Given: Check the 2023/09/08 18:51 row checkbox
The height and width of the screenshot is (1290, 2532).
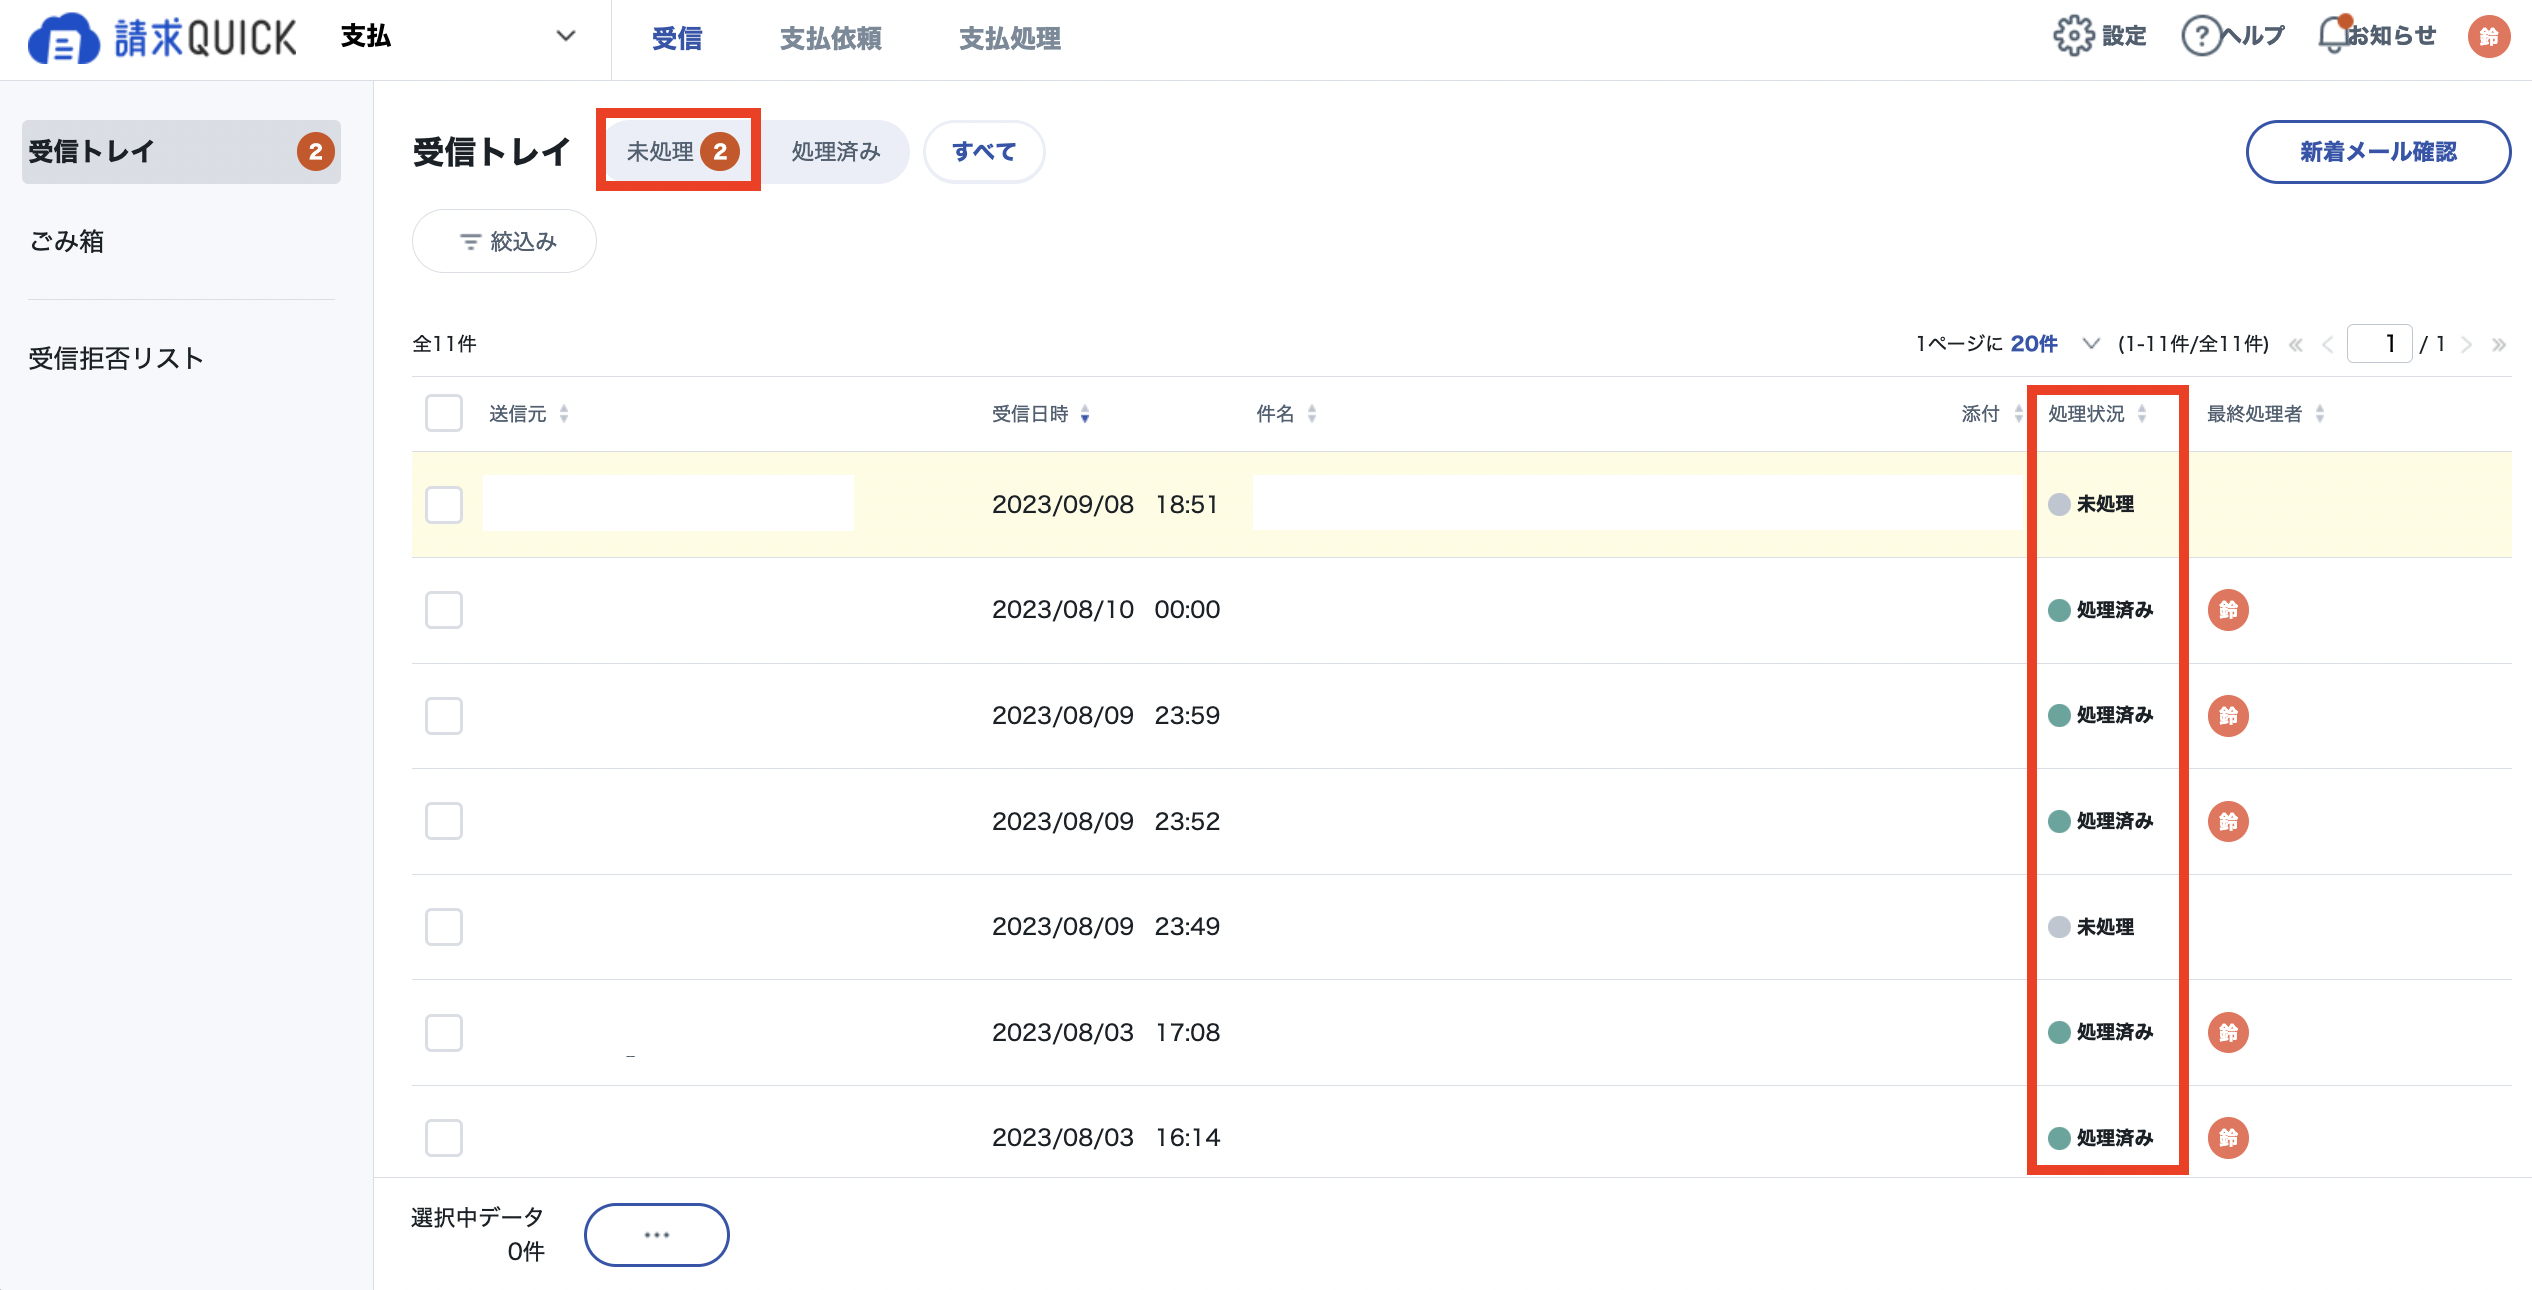Looking at the screenshot, I should pos(444,505).
